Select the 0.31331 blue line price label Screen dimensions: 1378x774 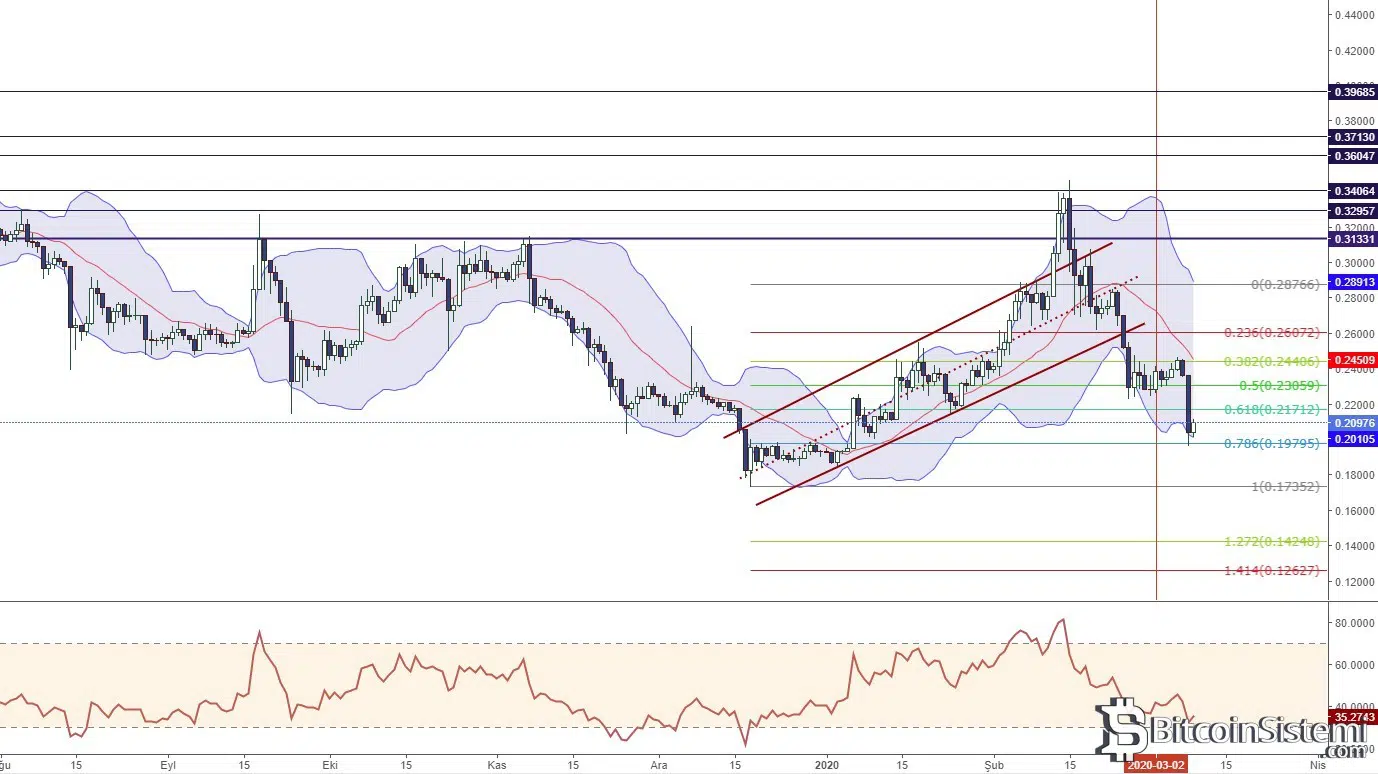[1355, 239]
